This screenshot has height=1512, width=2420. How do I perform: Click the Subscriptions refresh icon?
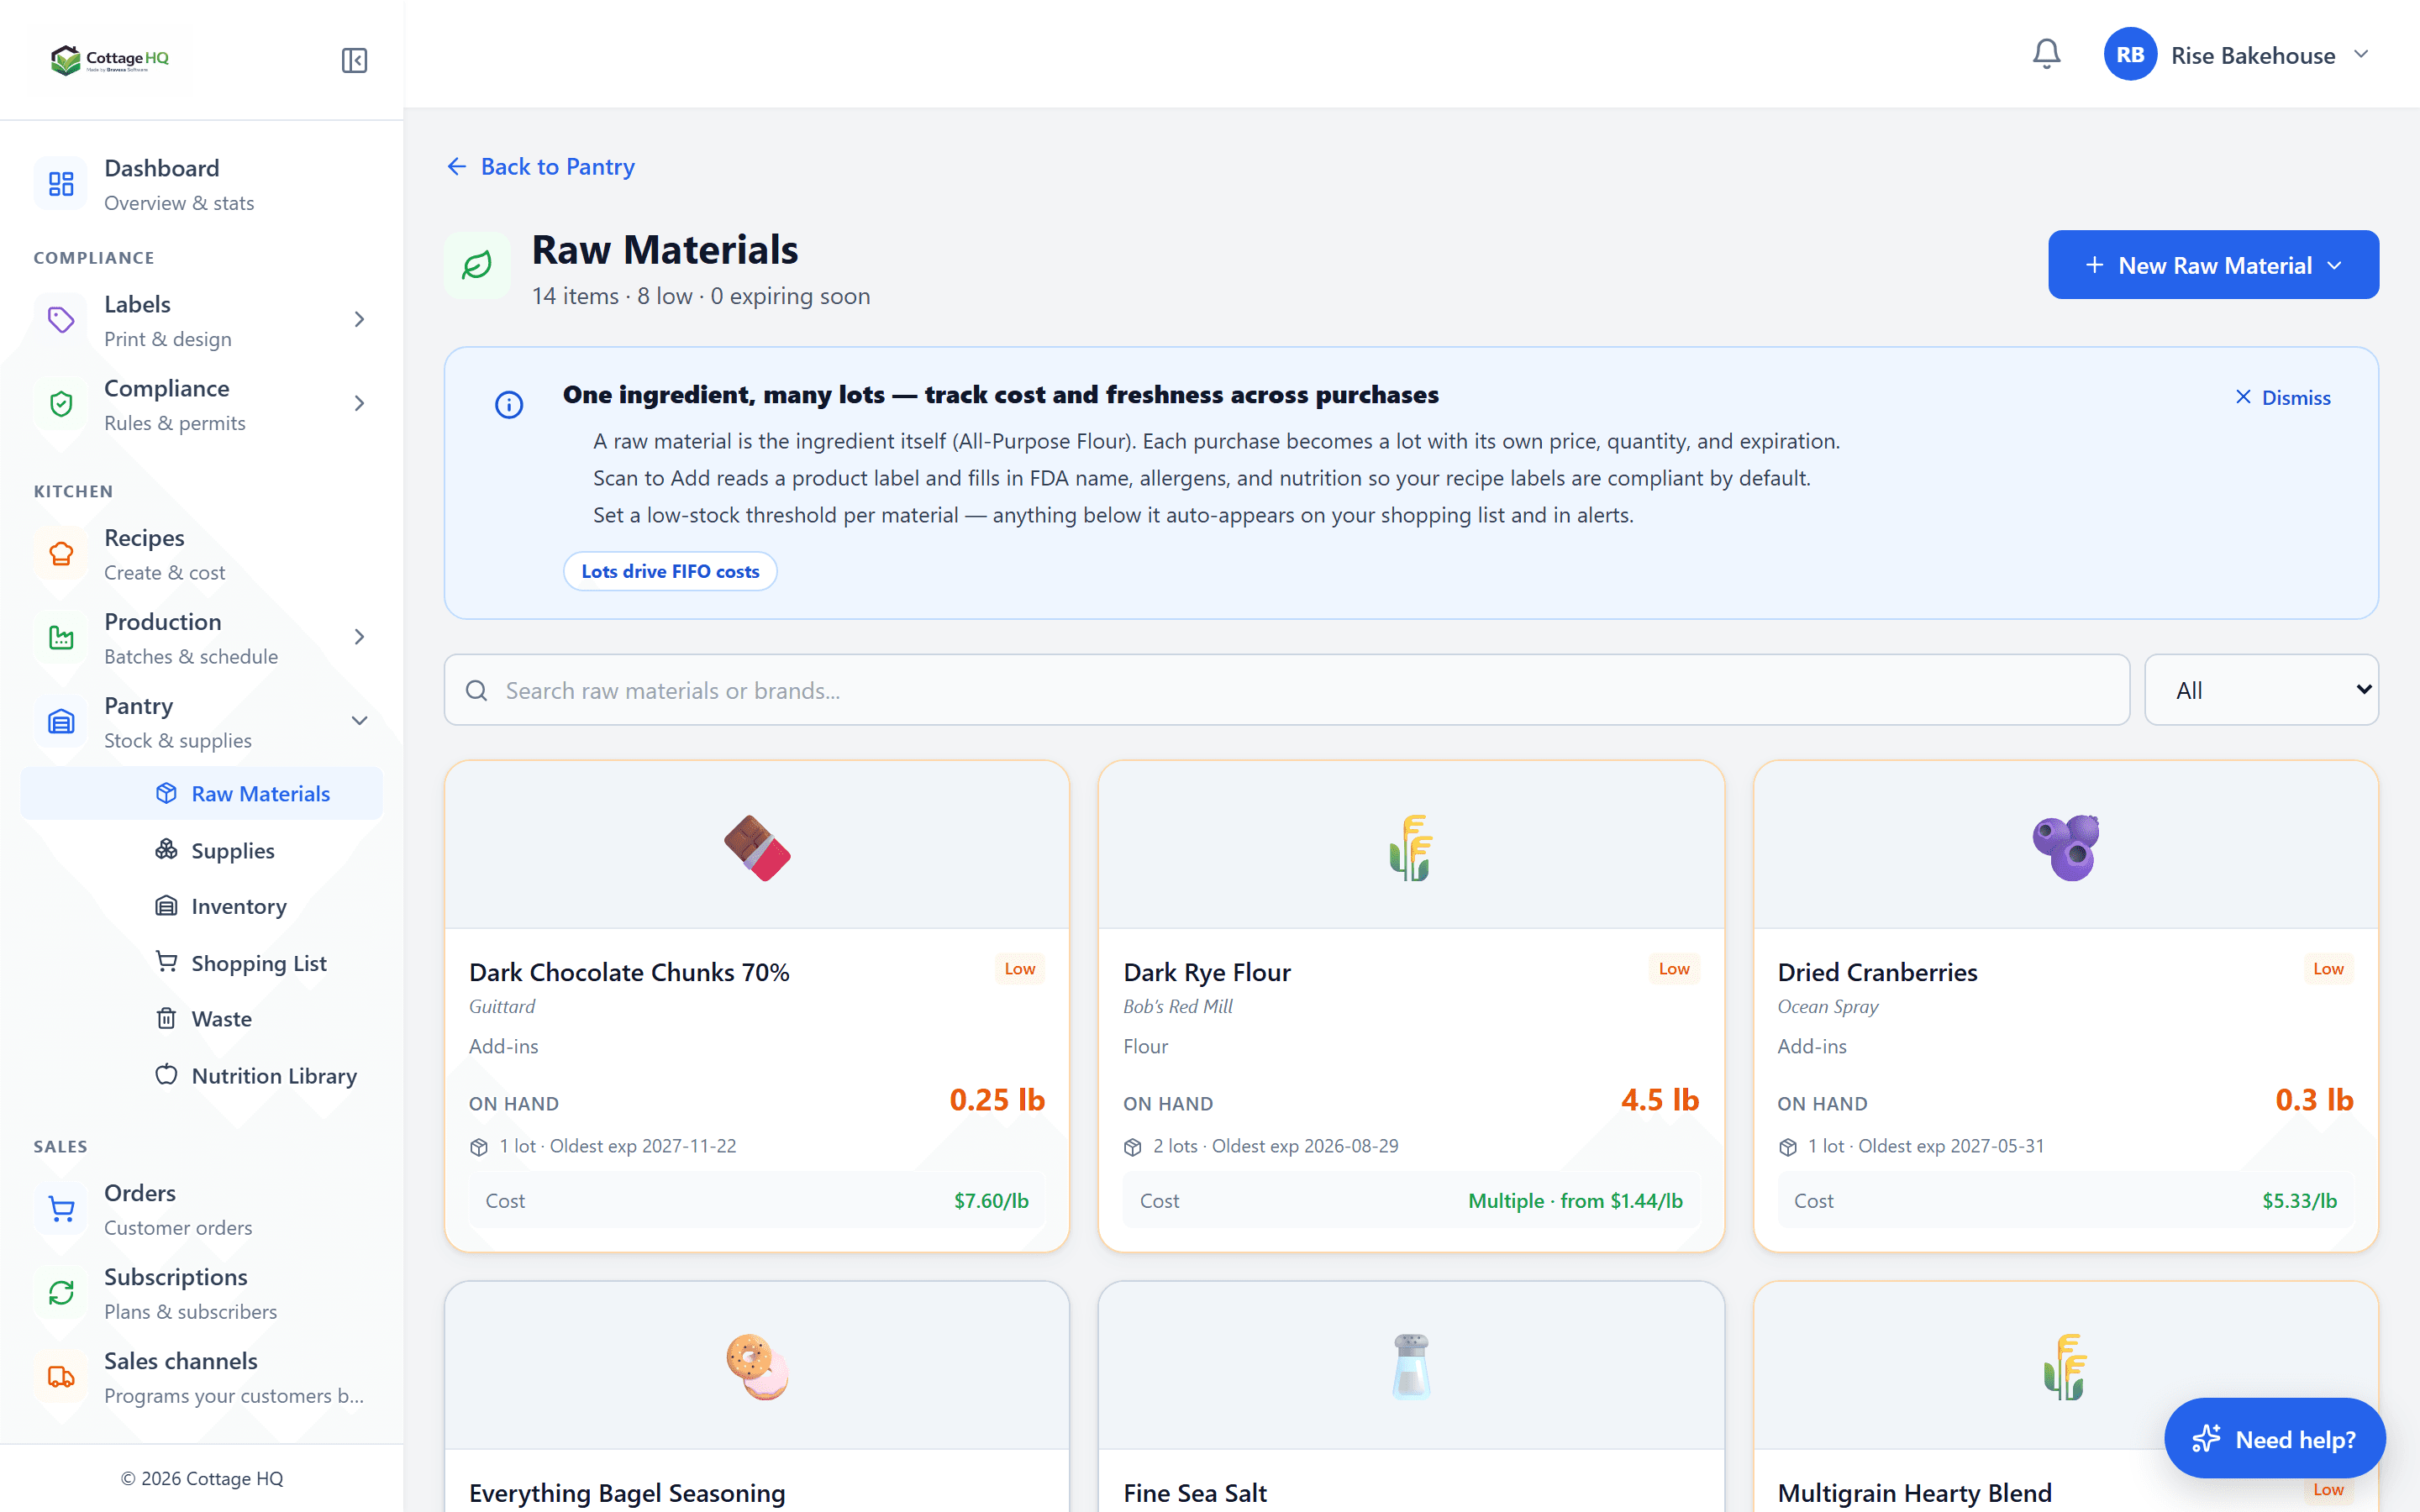[61, 1293]
